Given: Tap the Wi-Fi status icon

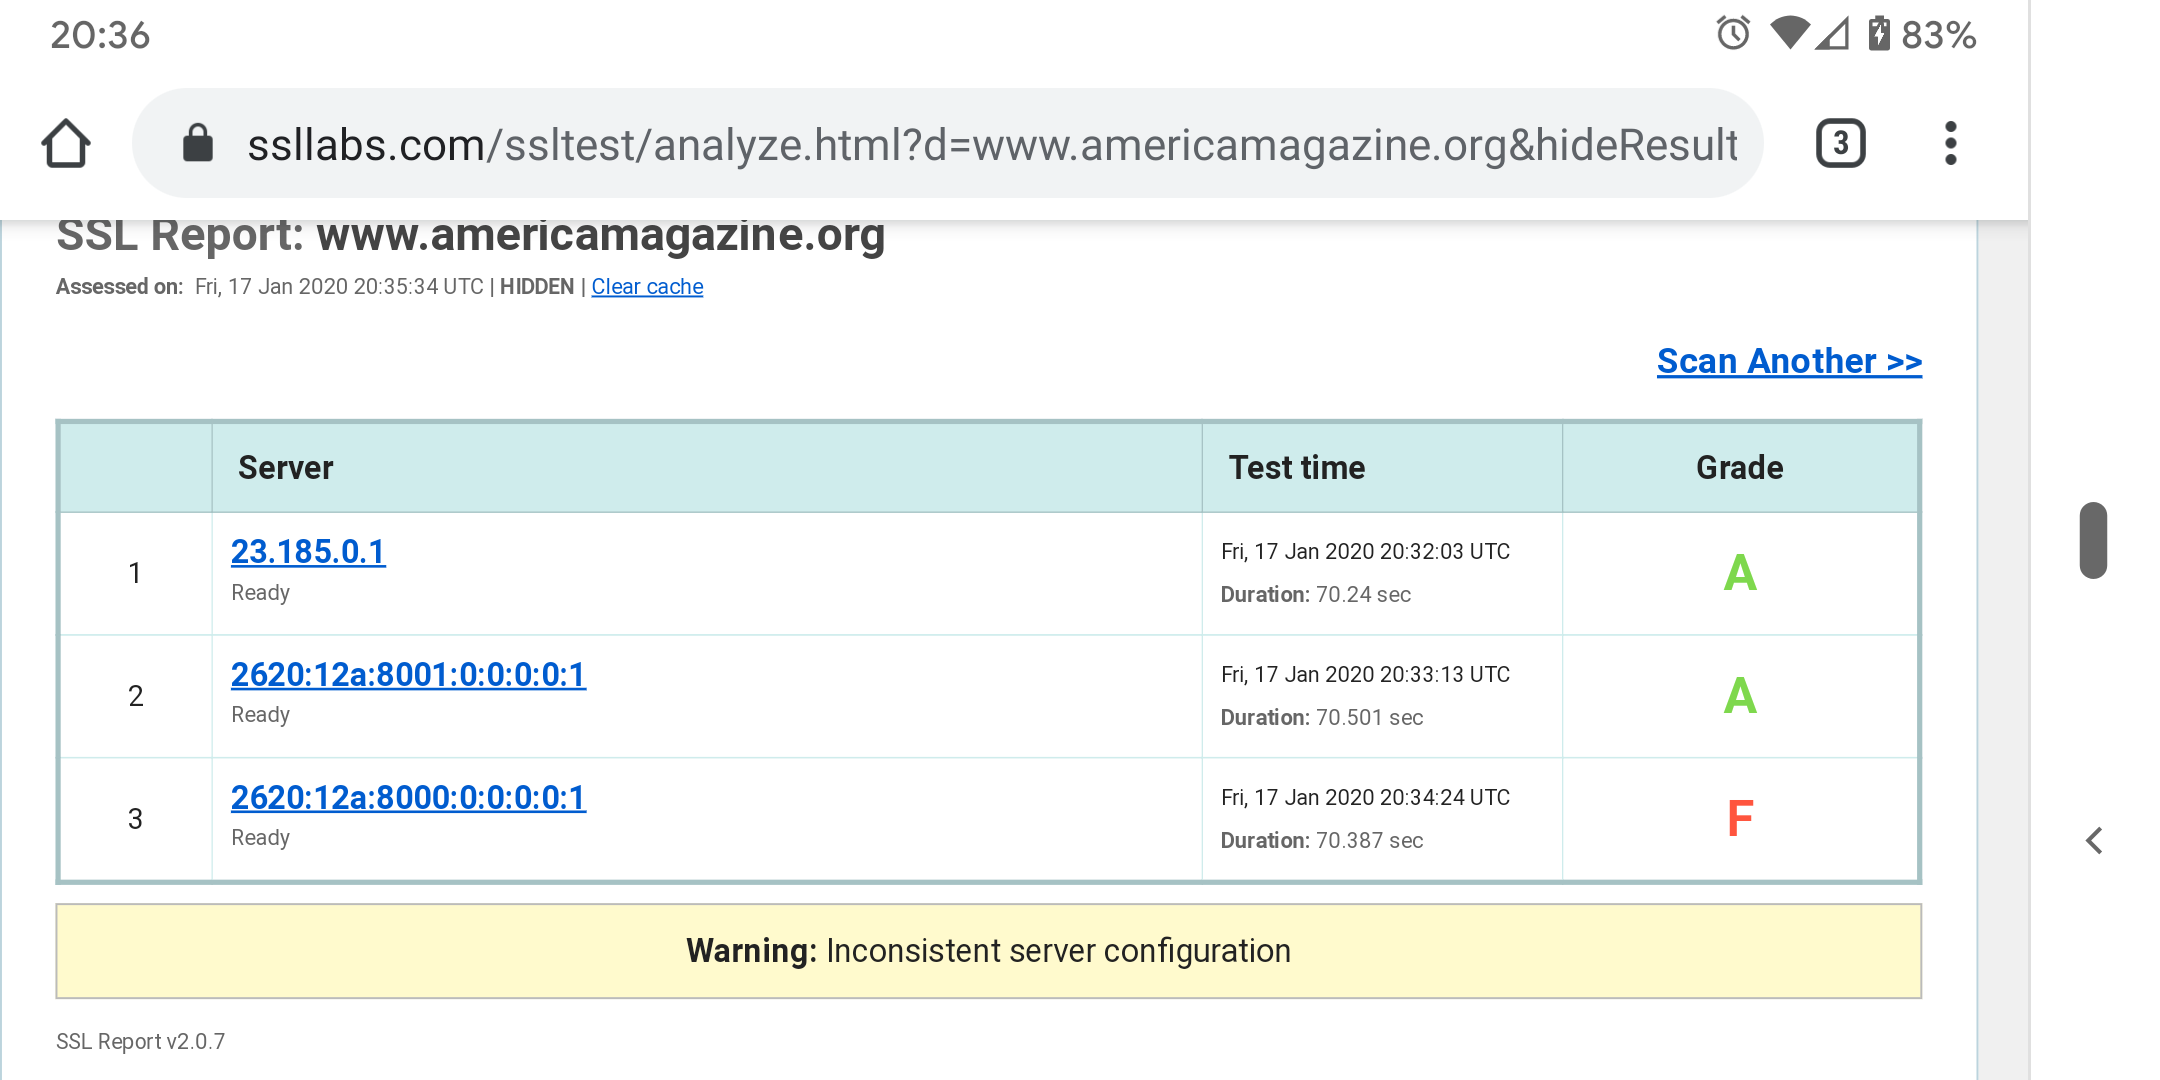Looking at the screenshot, I should coord(1788,33).
